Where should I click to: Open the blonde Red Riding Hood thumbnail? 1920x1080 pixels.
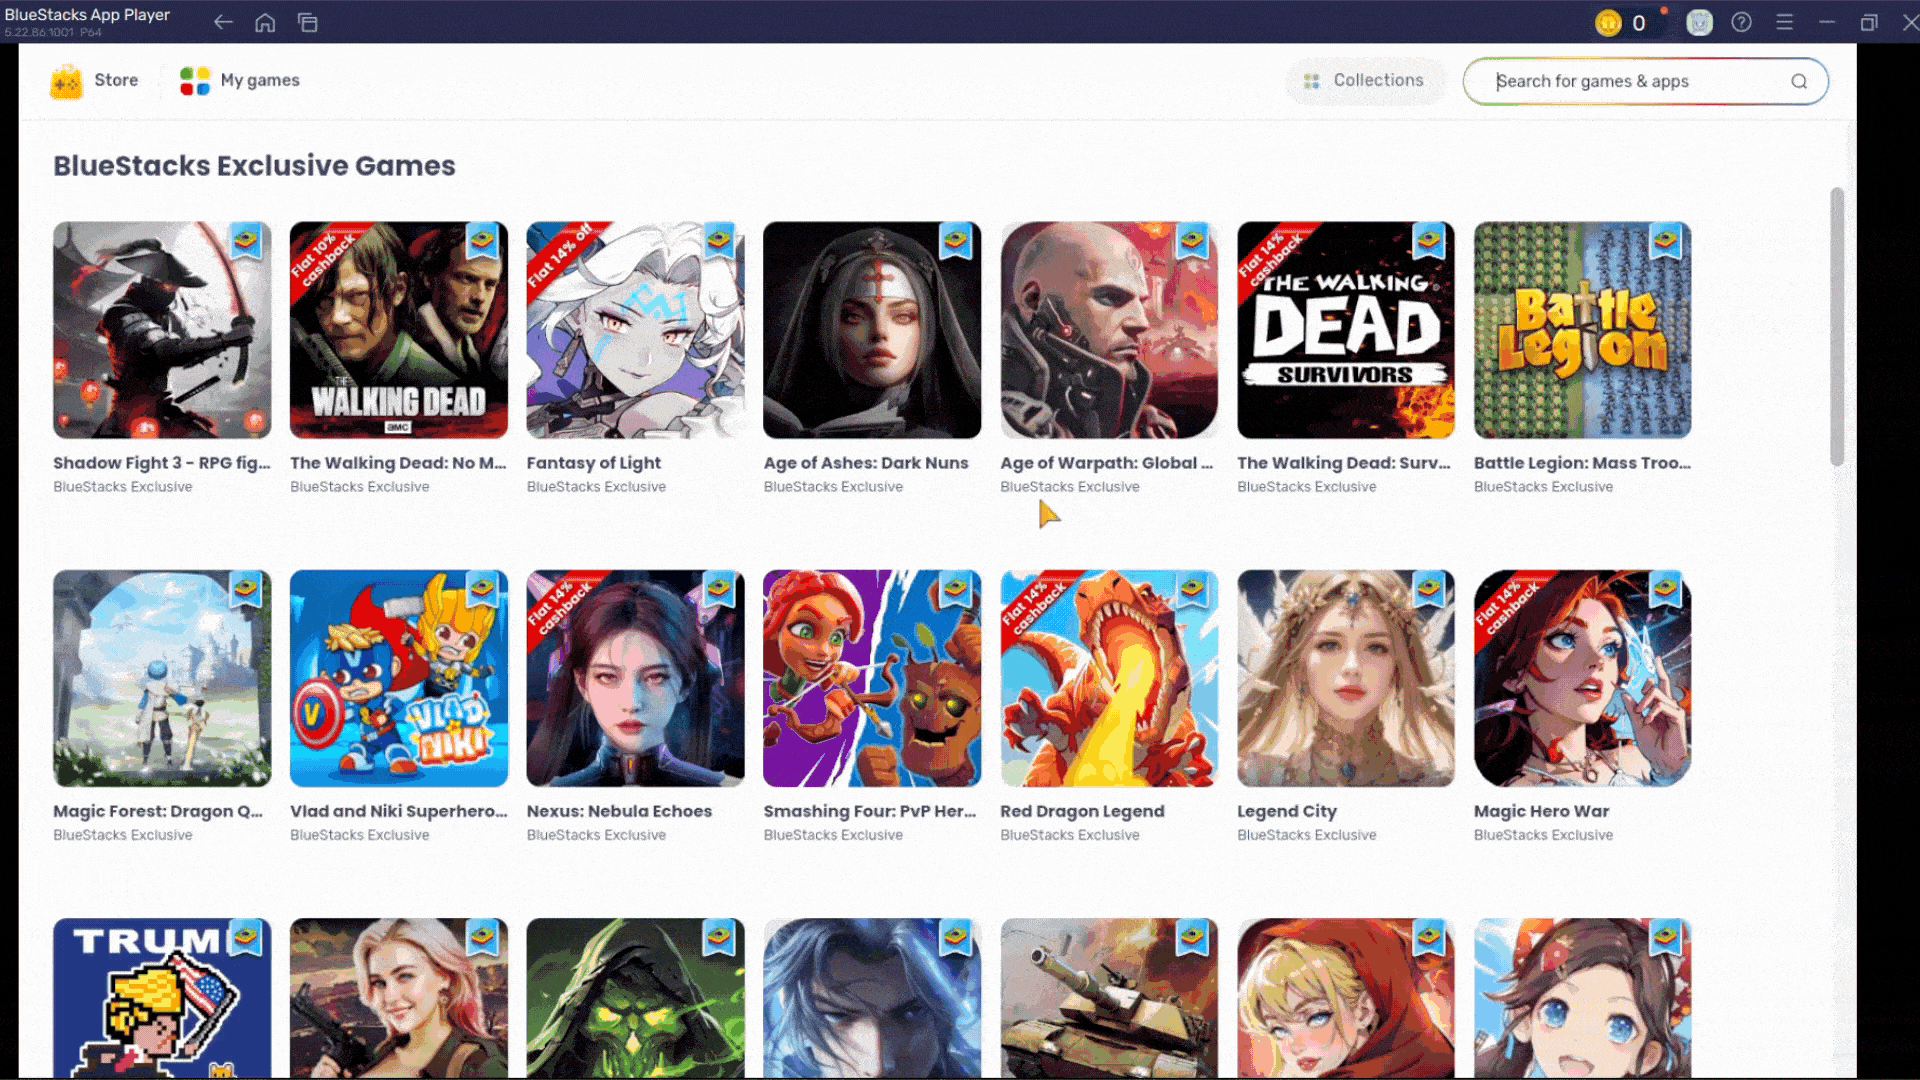(1346, 998)
